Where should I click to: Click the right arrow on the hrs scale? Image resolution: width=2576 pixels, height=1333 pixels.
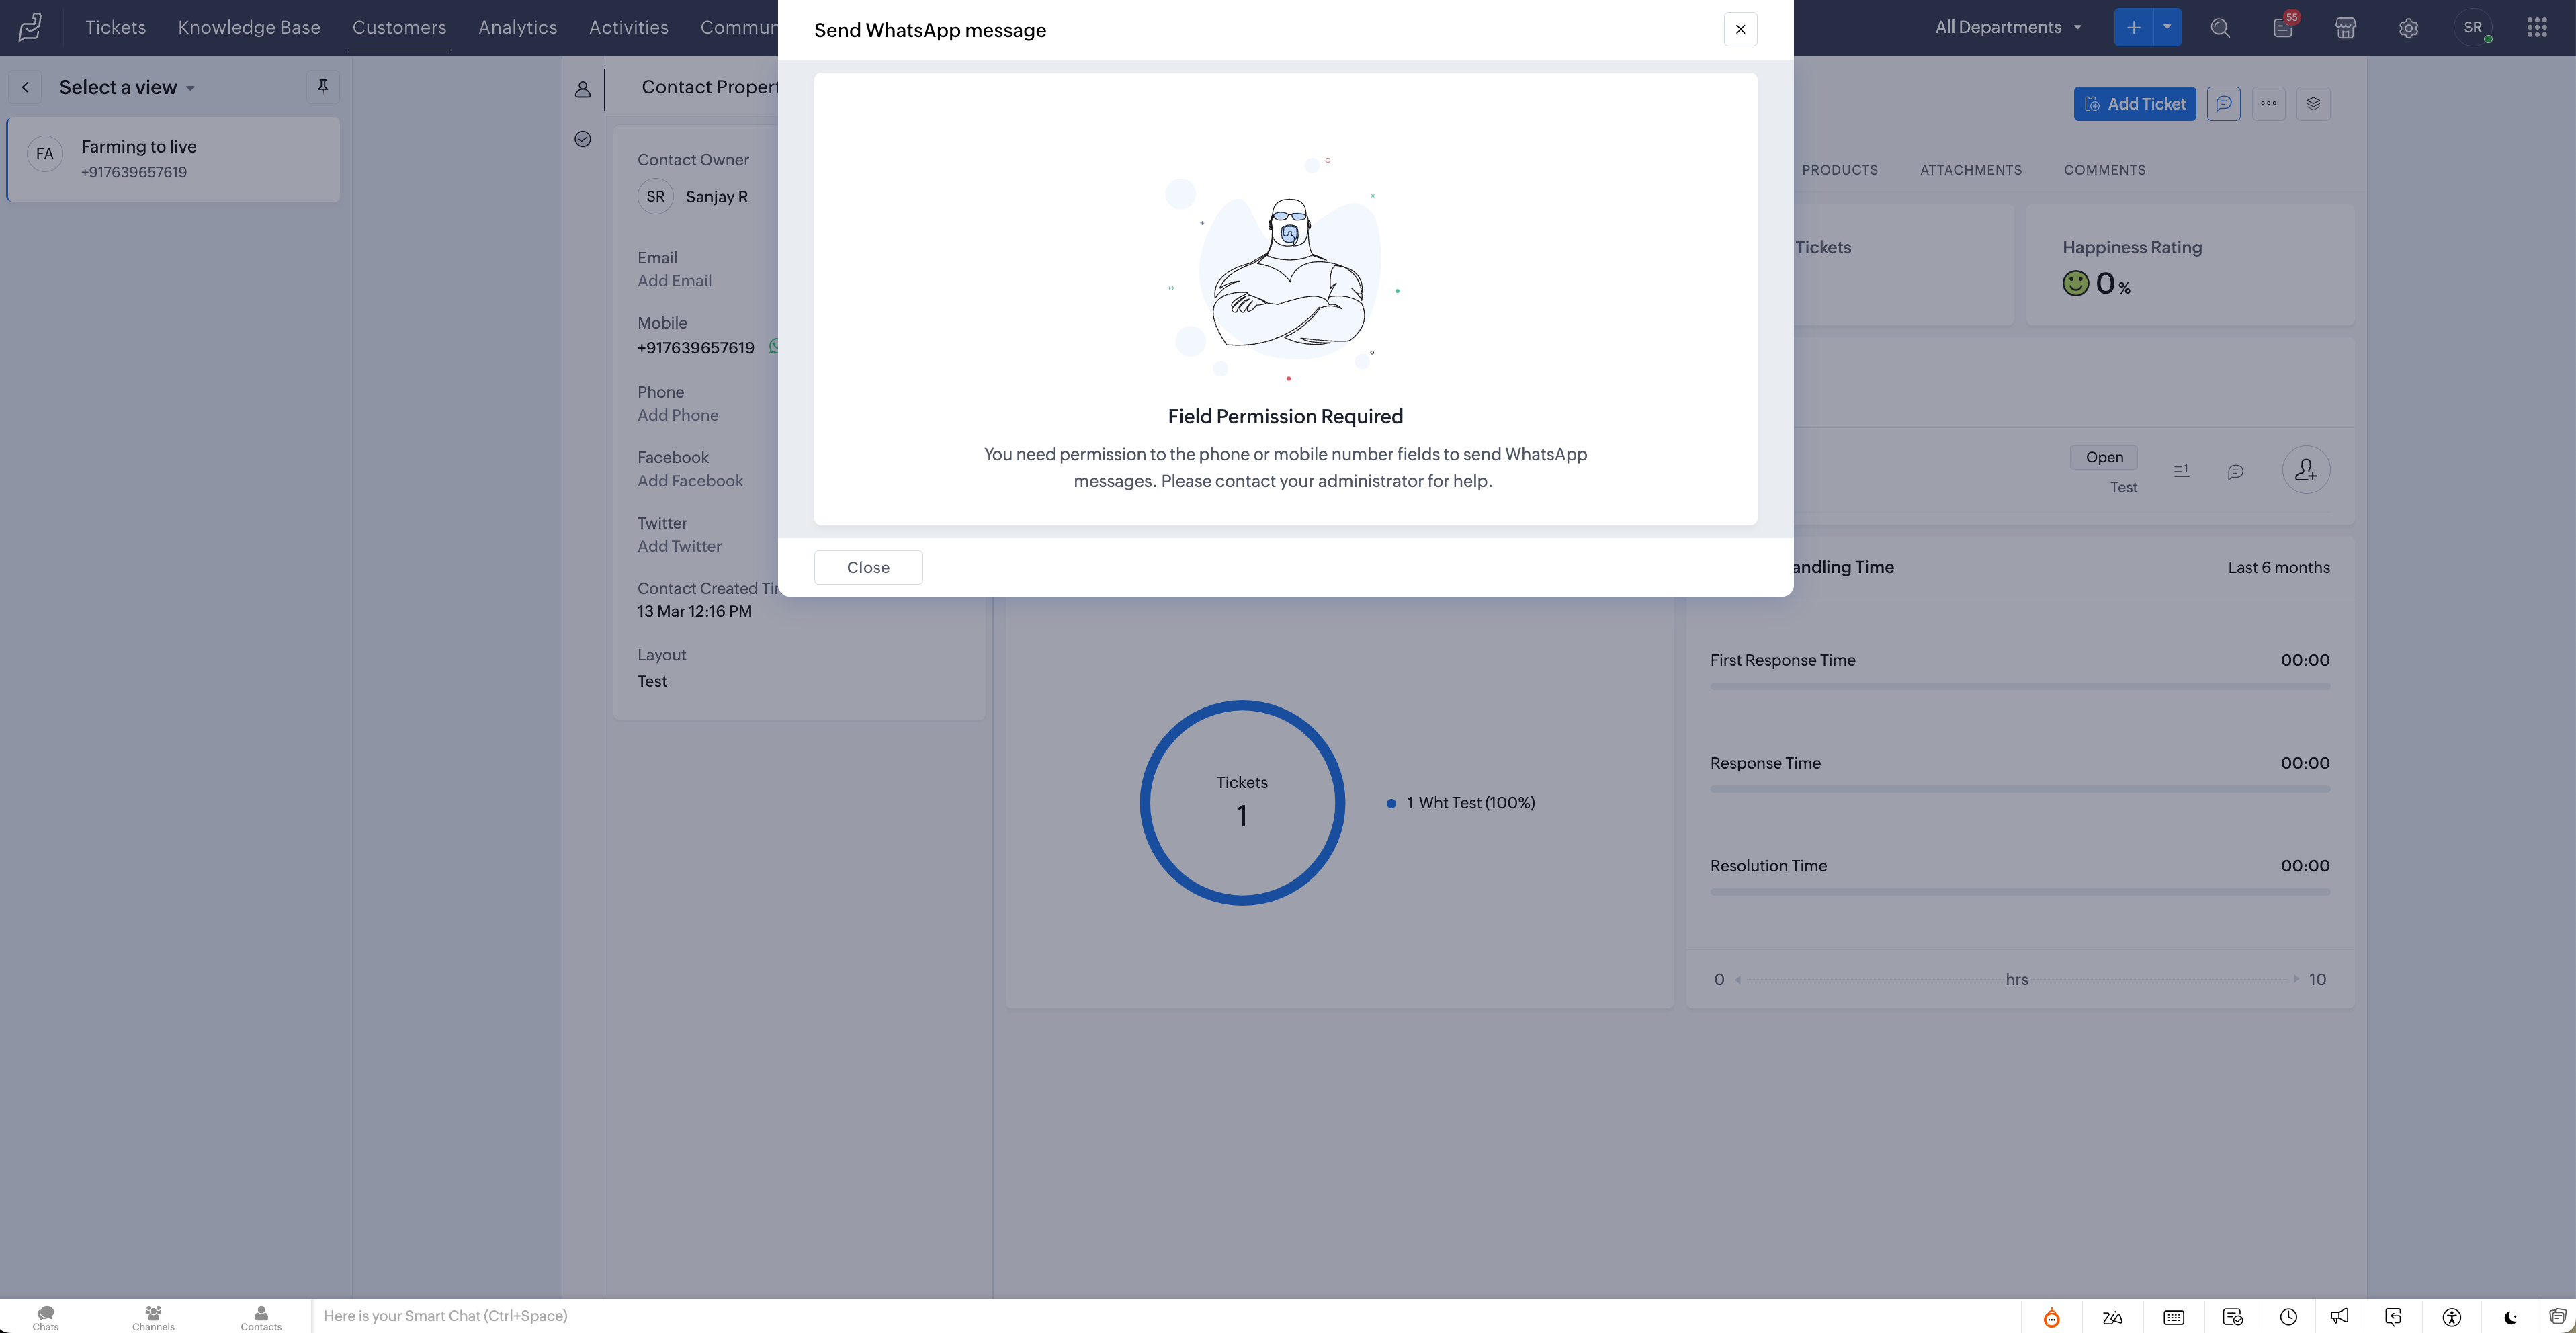pos(2296,979)
